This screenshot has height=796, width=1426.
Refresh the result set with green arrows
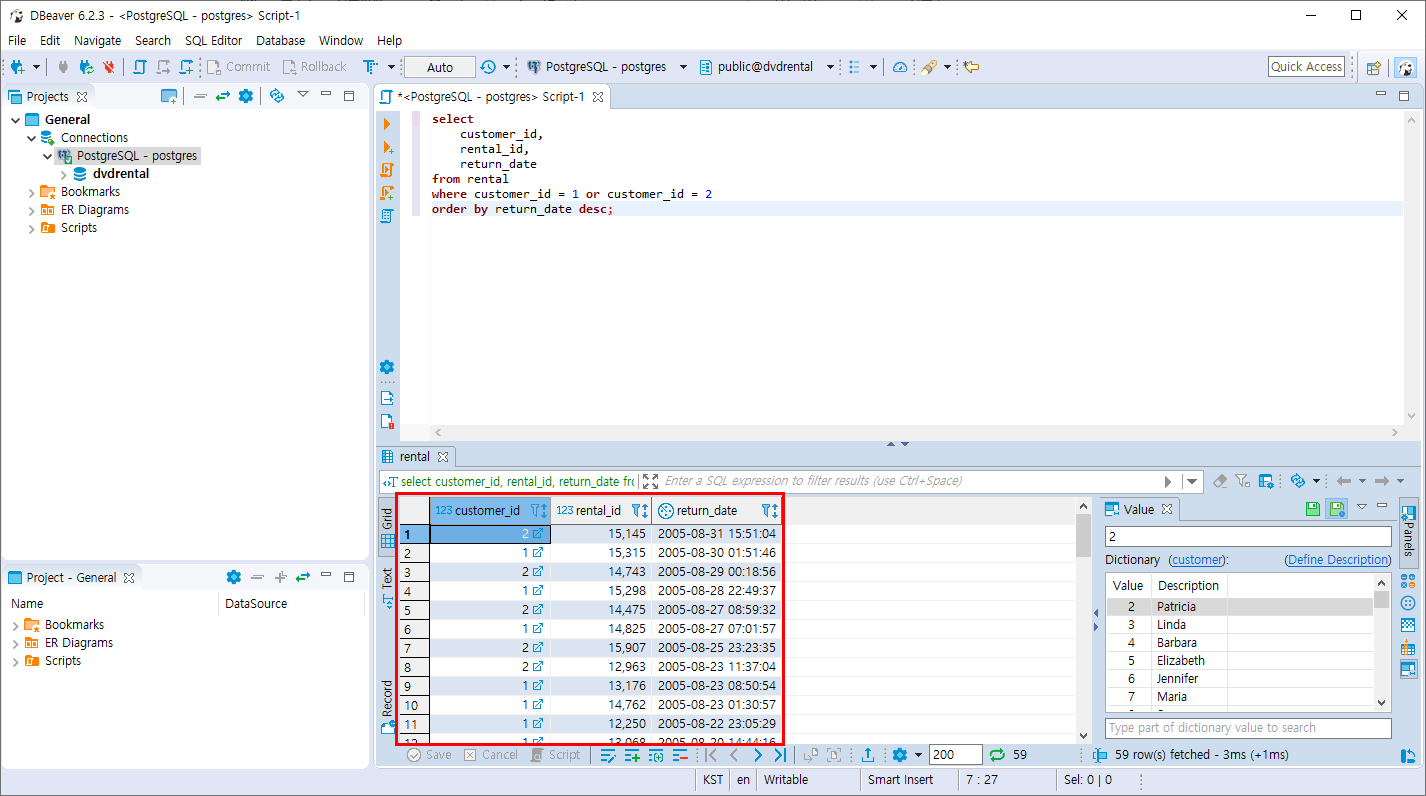click(997, 755)
